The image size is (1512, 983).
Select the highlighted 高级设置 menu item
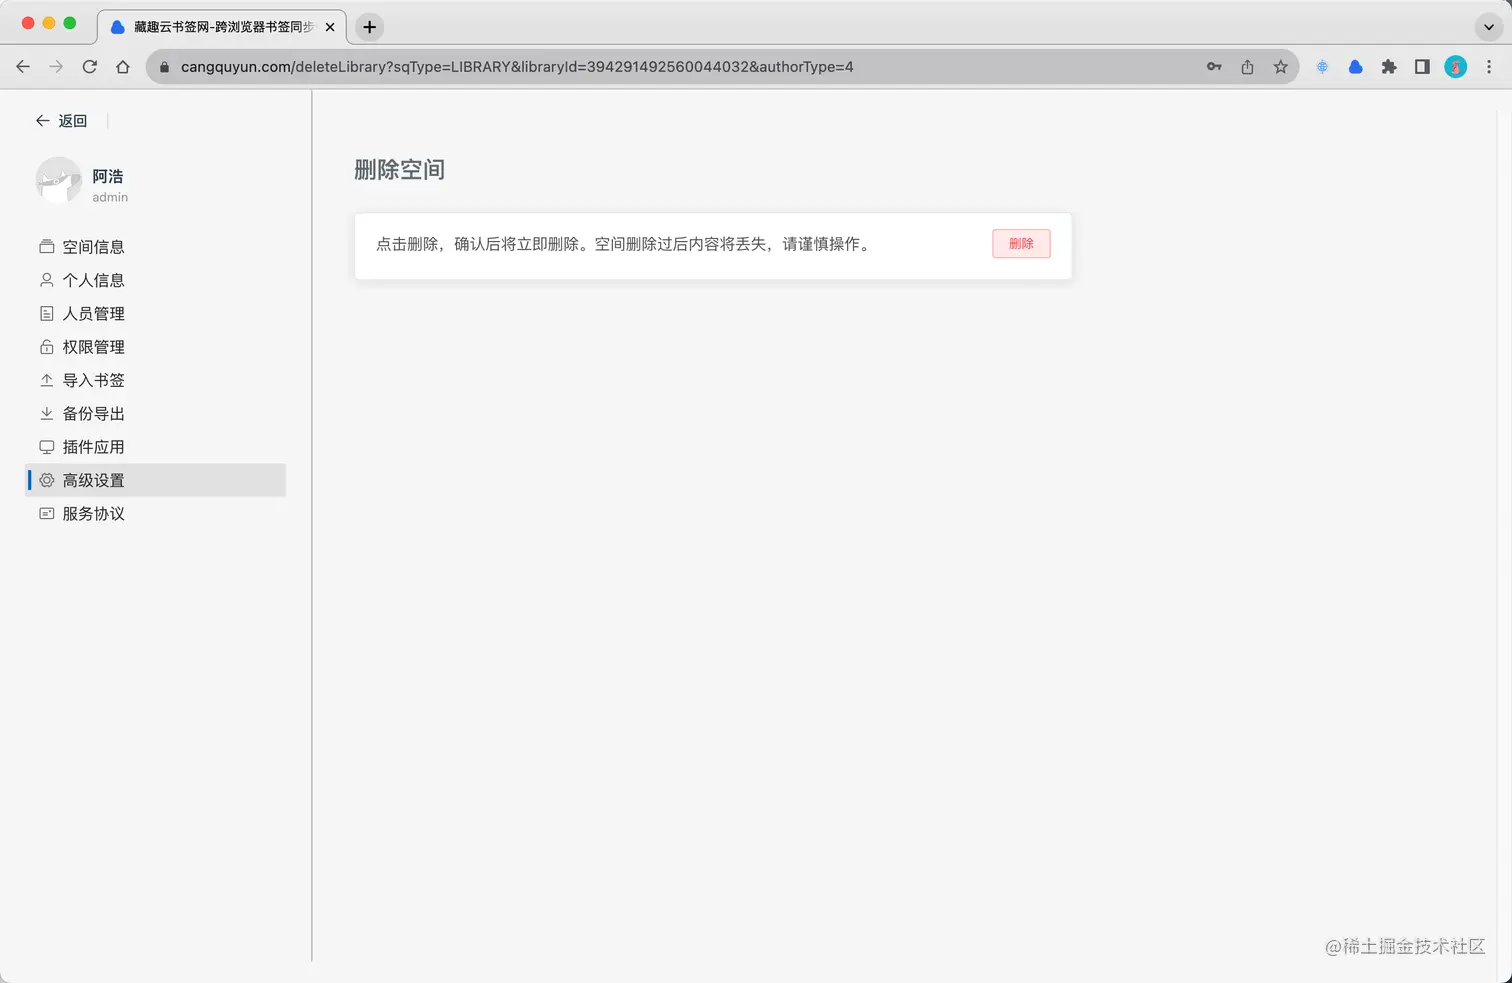[95, 480]
